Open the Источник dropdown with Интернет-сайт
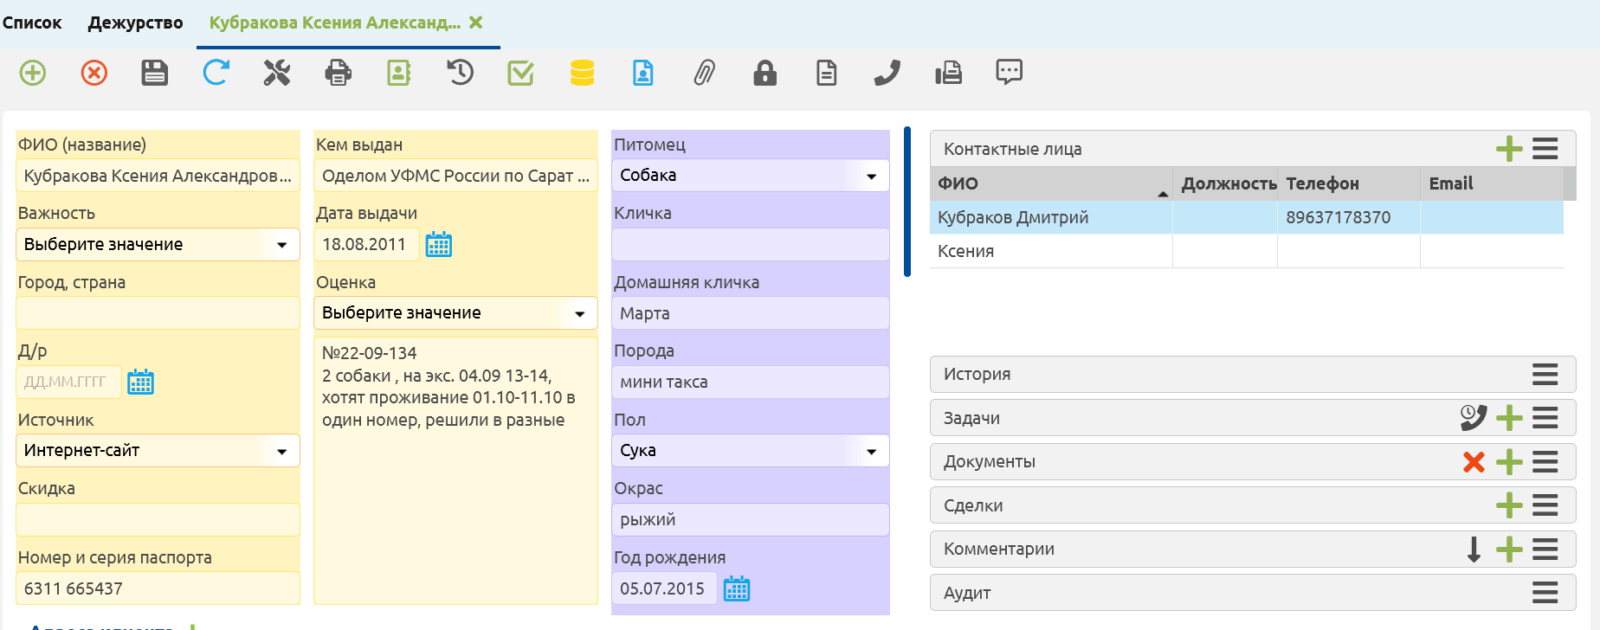The height and width of the screenshot is (630, 1600). (x=157, y=451)
